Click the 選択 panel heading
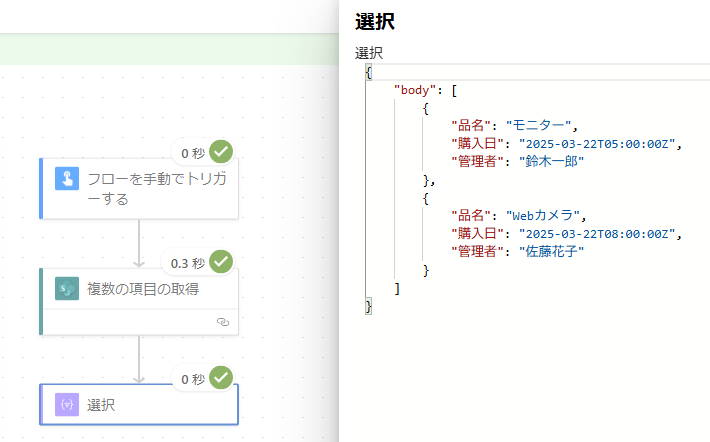The width and height of the screenshot is (710, 442). click(x=375, y=22)
